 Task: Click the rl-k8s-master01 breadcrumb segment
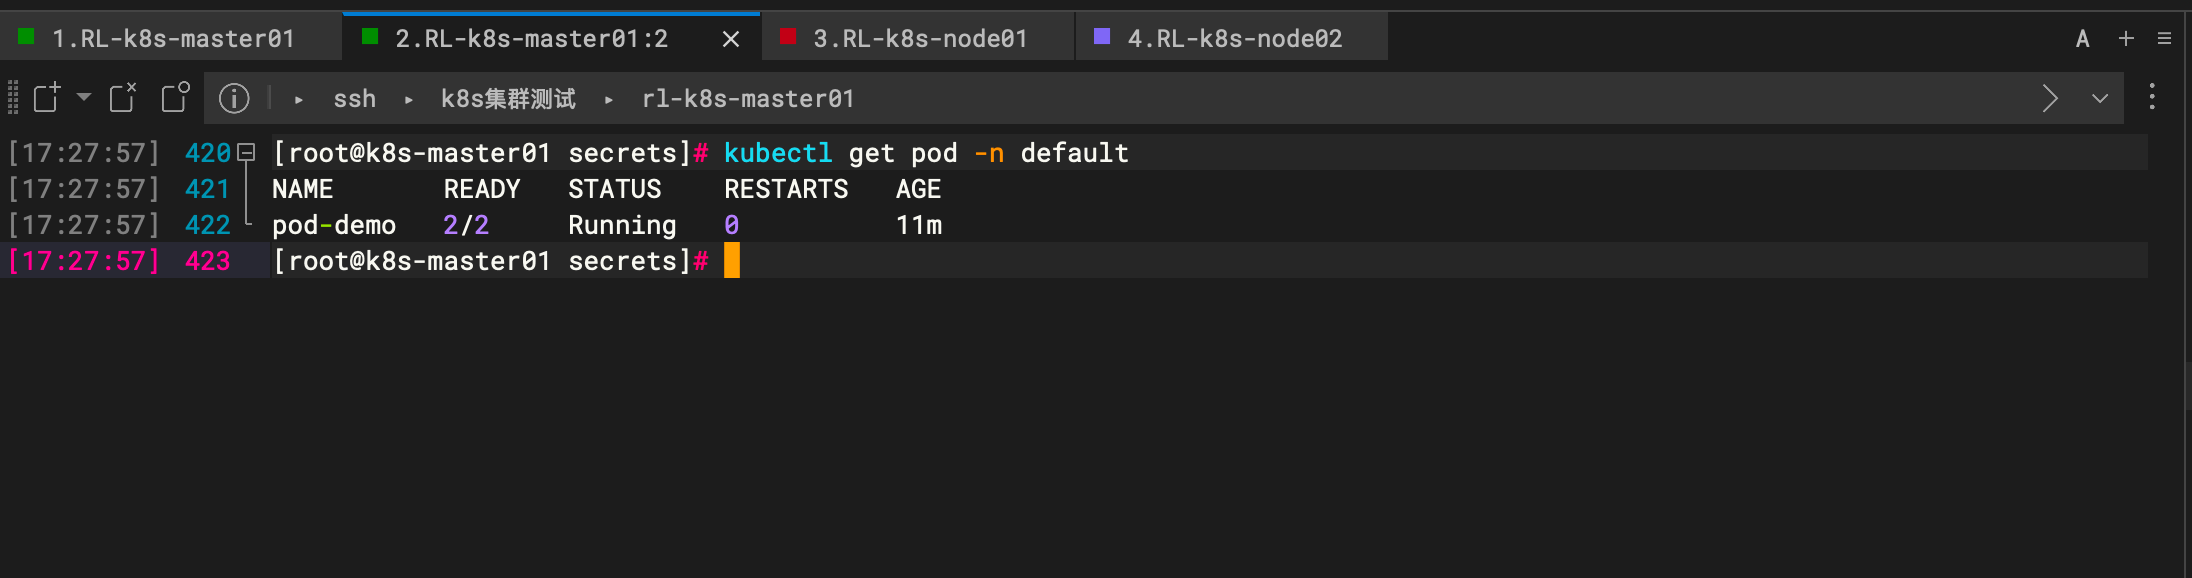point(748,99)
